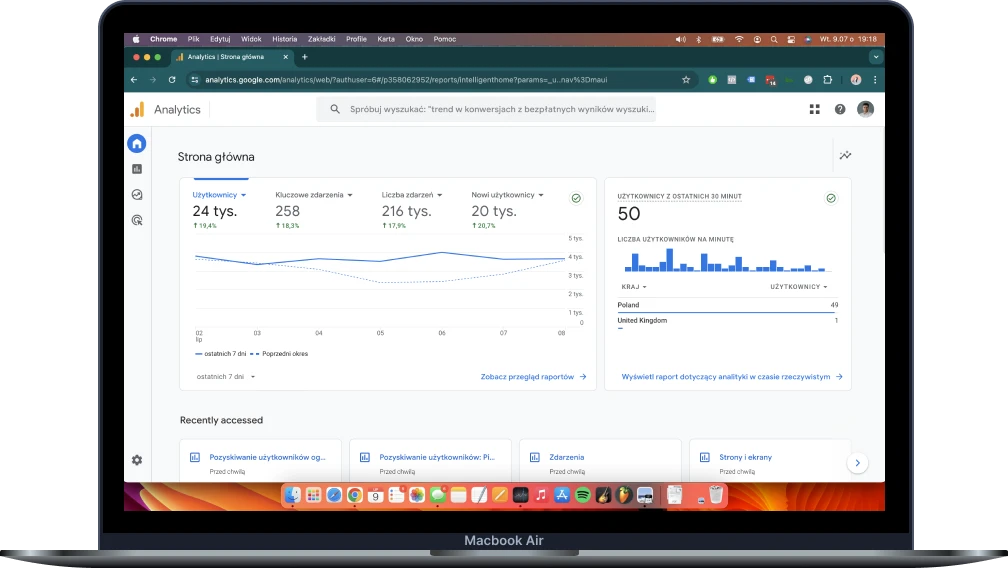This screenshot has width=1008, height=568.
Task: Bookmark this page with the star icon
Action: coord(686,80)
